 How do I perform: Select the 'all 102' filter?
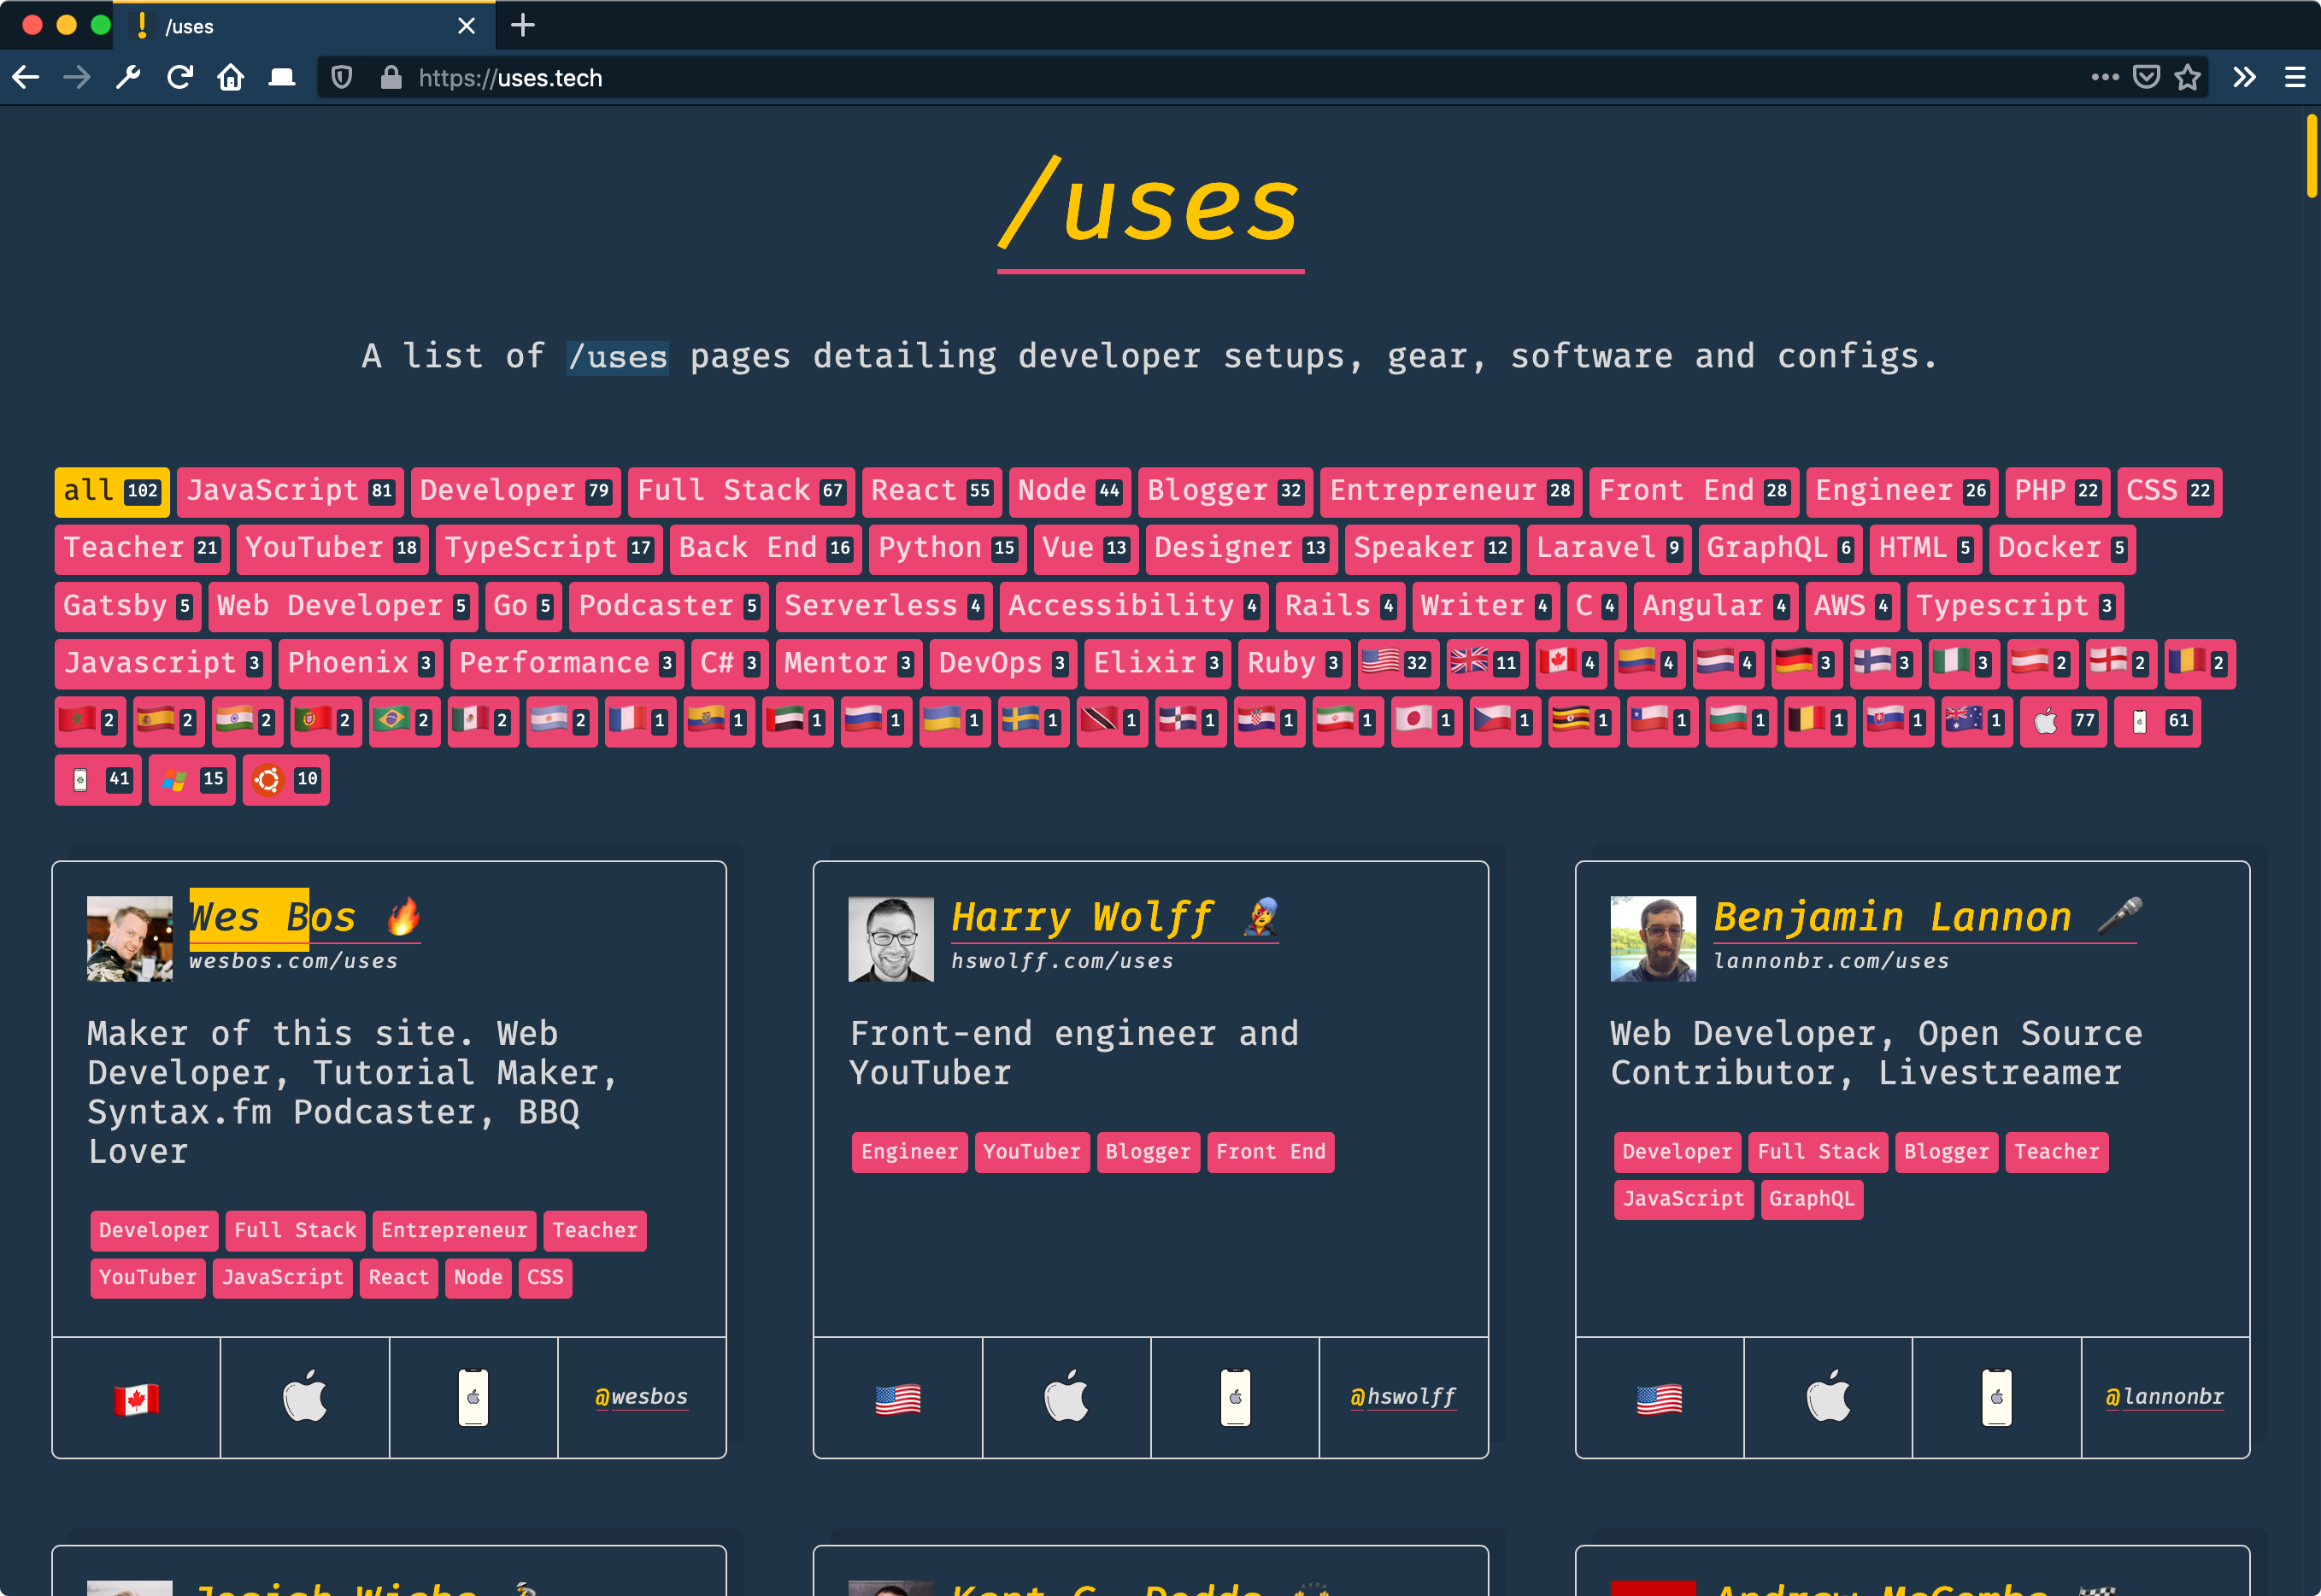pos(111,491)
